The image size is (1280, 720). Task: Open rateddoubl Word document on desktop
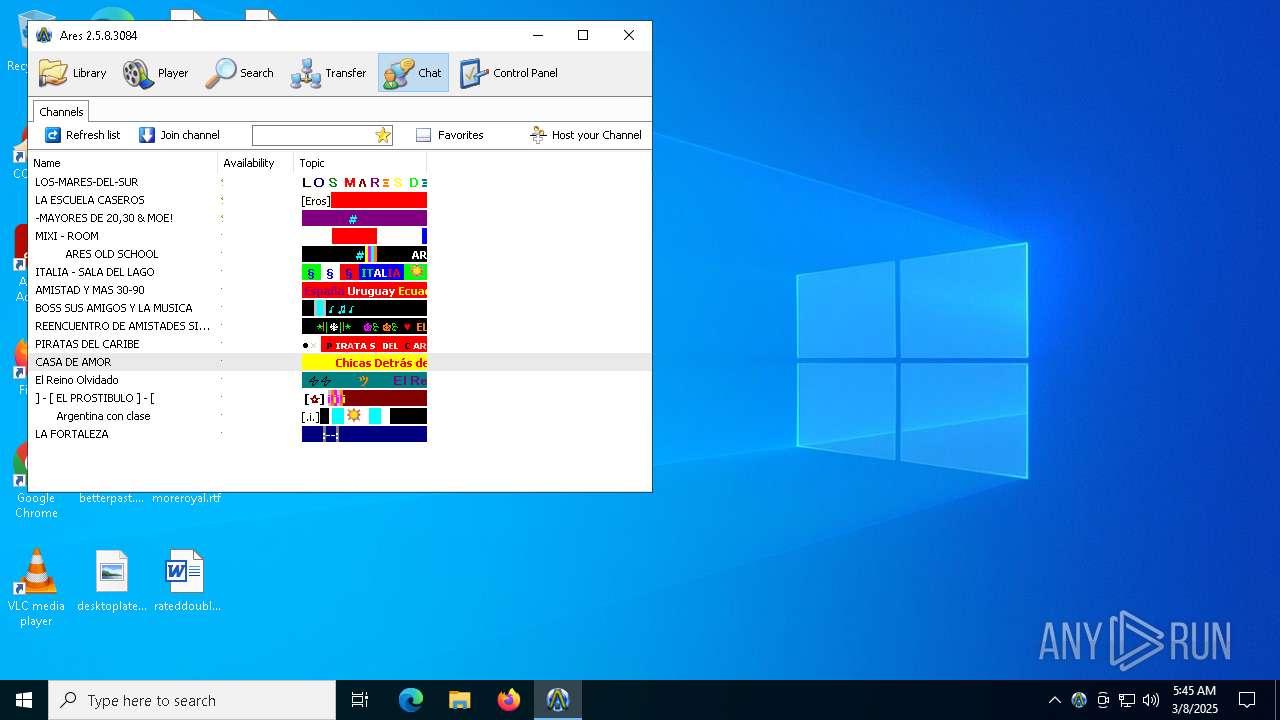[x=187, y=581]
